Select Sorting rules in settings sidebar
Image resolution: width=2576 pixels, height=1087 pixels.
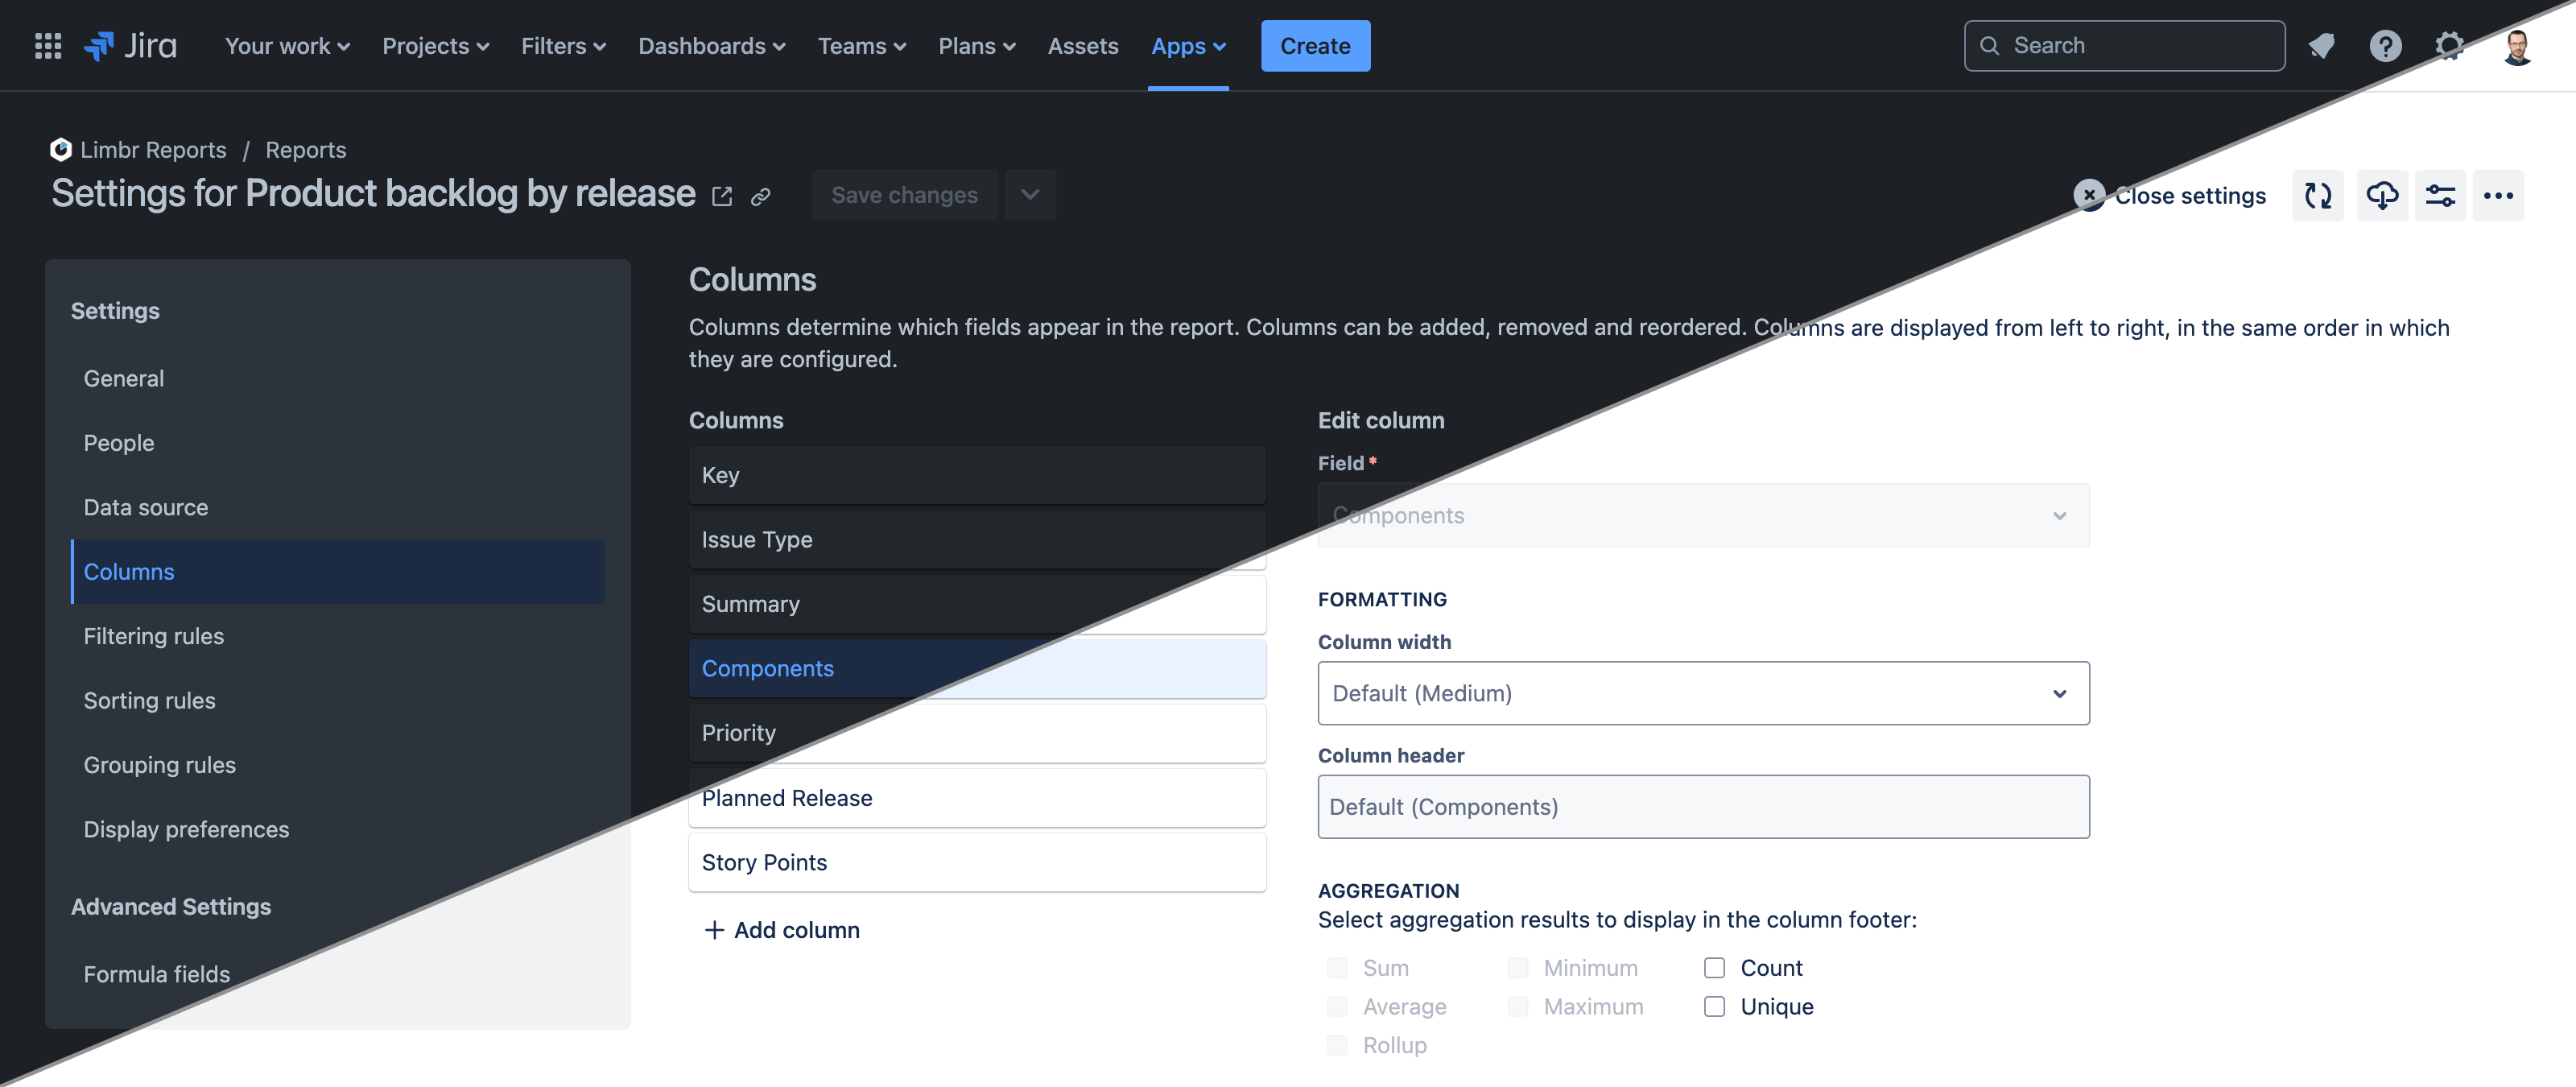click(338, 700)
